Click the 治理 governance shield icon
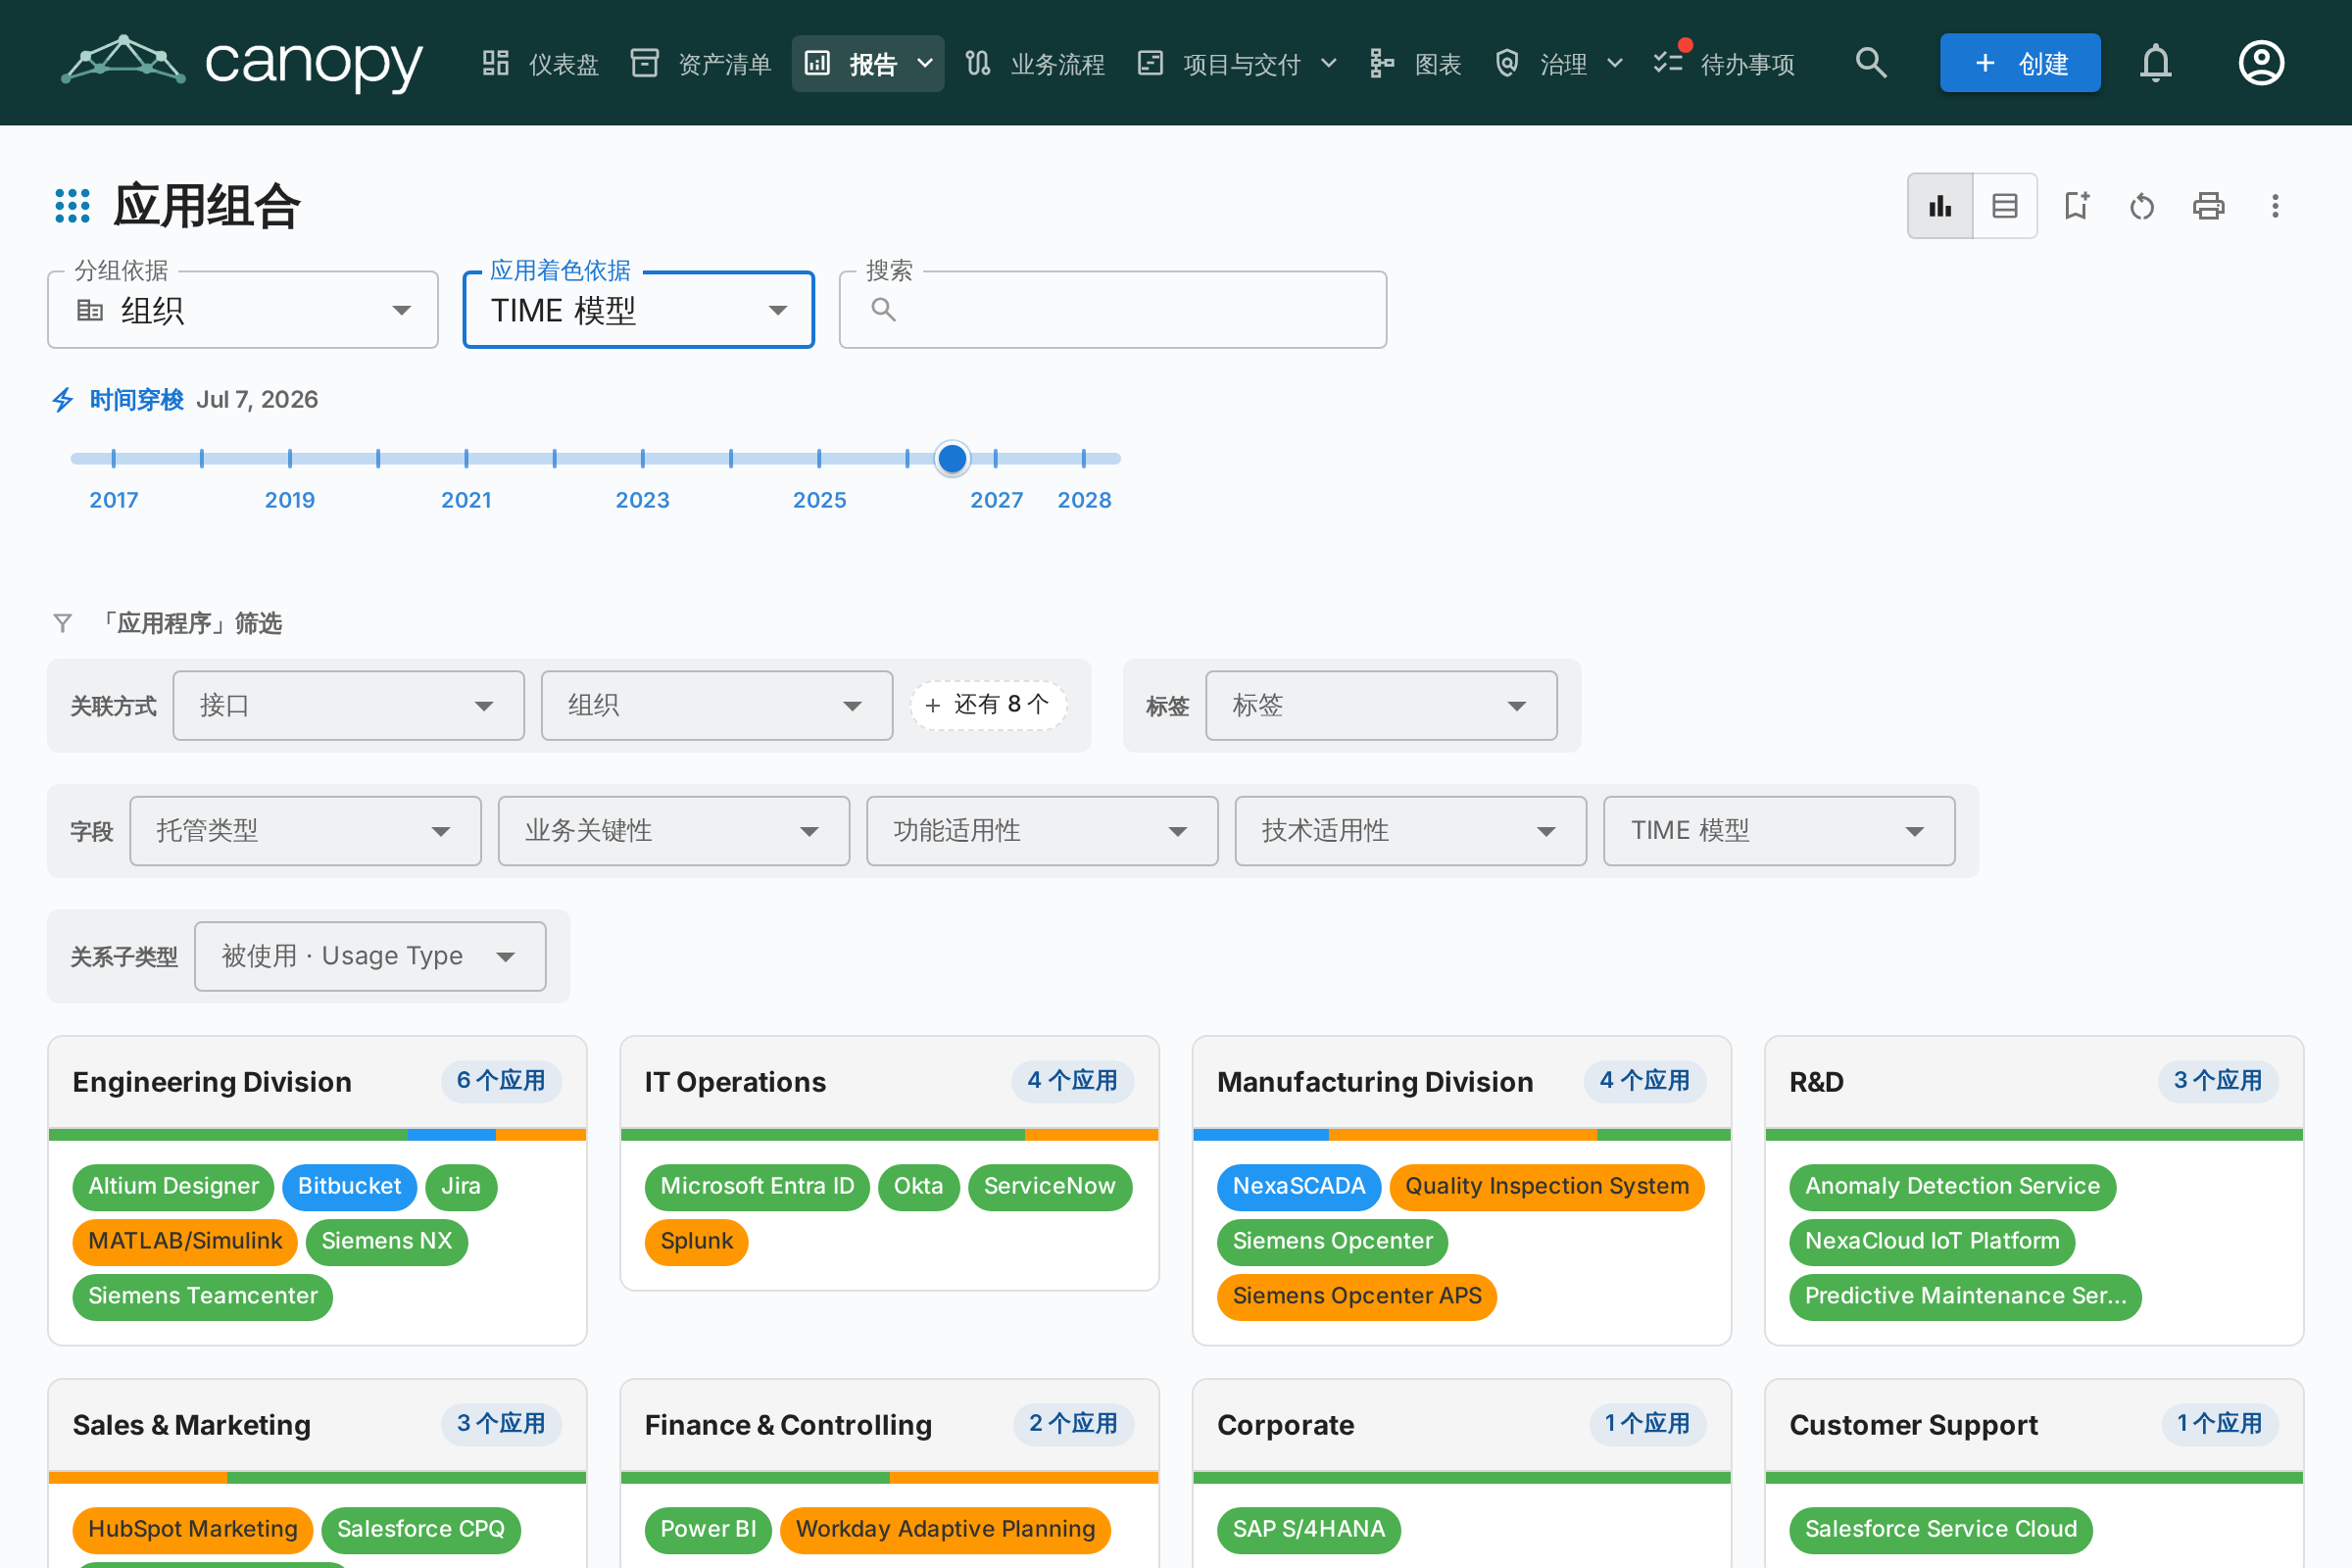 click(x=1507, y=63)
